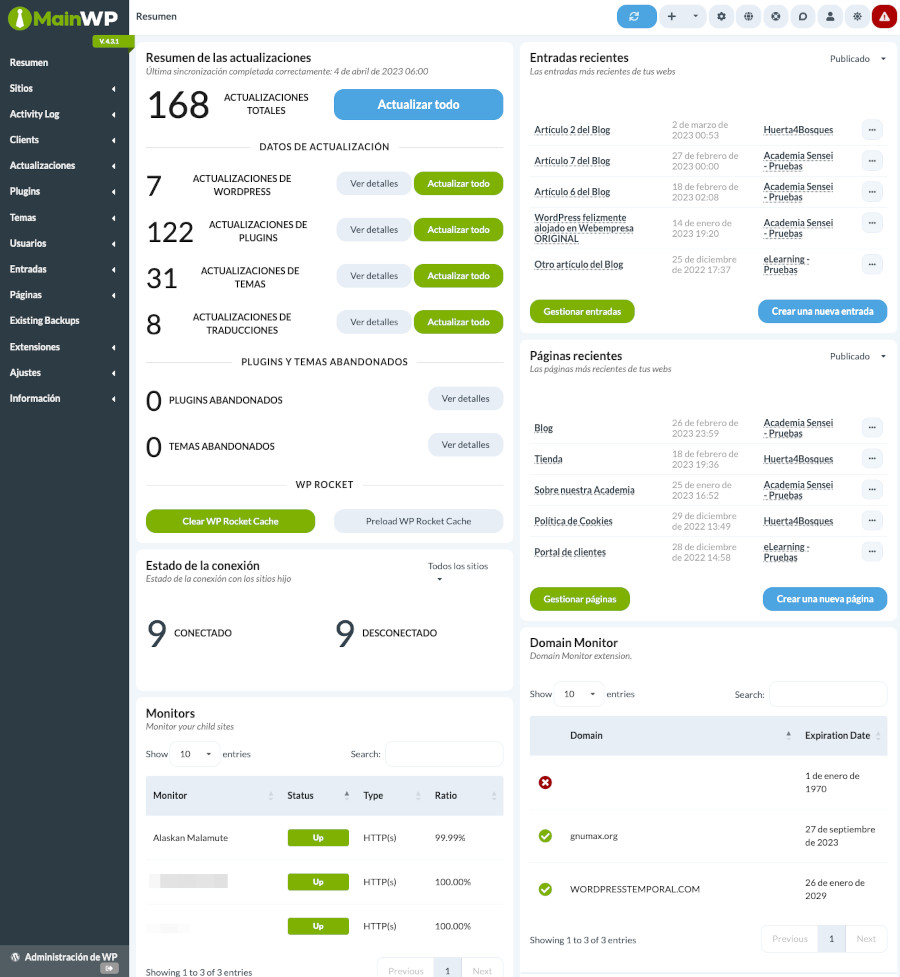Image resolution: width=900 pixels, height=977 pixels.
Task: Open Información in sidebar menu
Action: [35, 398]
